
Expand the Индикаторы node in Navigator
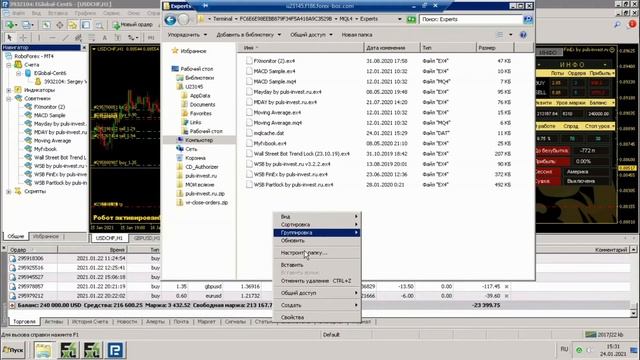tap(9, 90)
